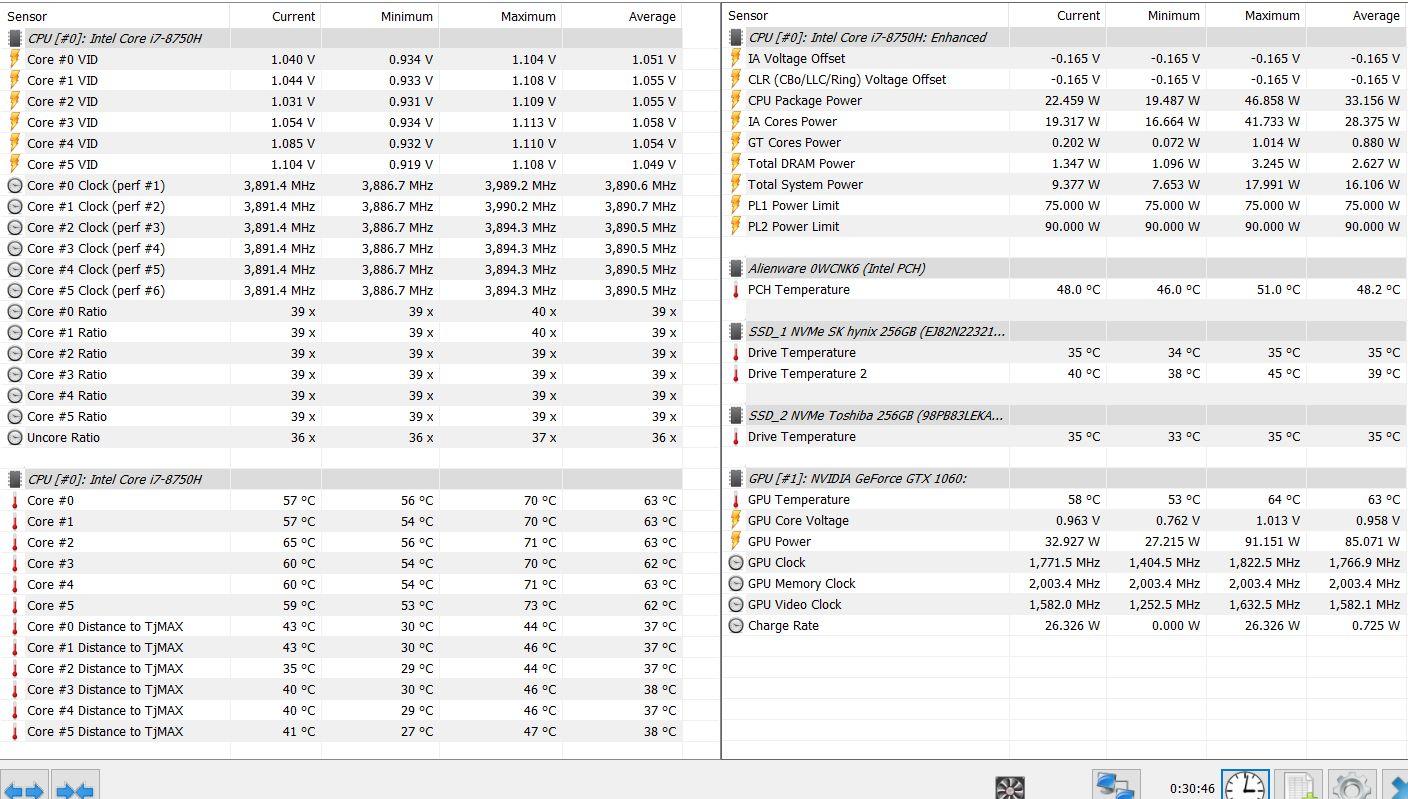Collapse the GPU [#1] NVIDIA GeForce GTX 1060 group
Screen dimensions: 1408x799
point(736,478)
